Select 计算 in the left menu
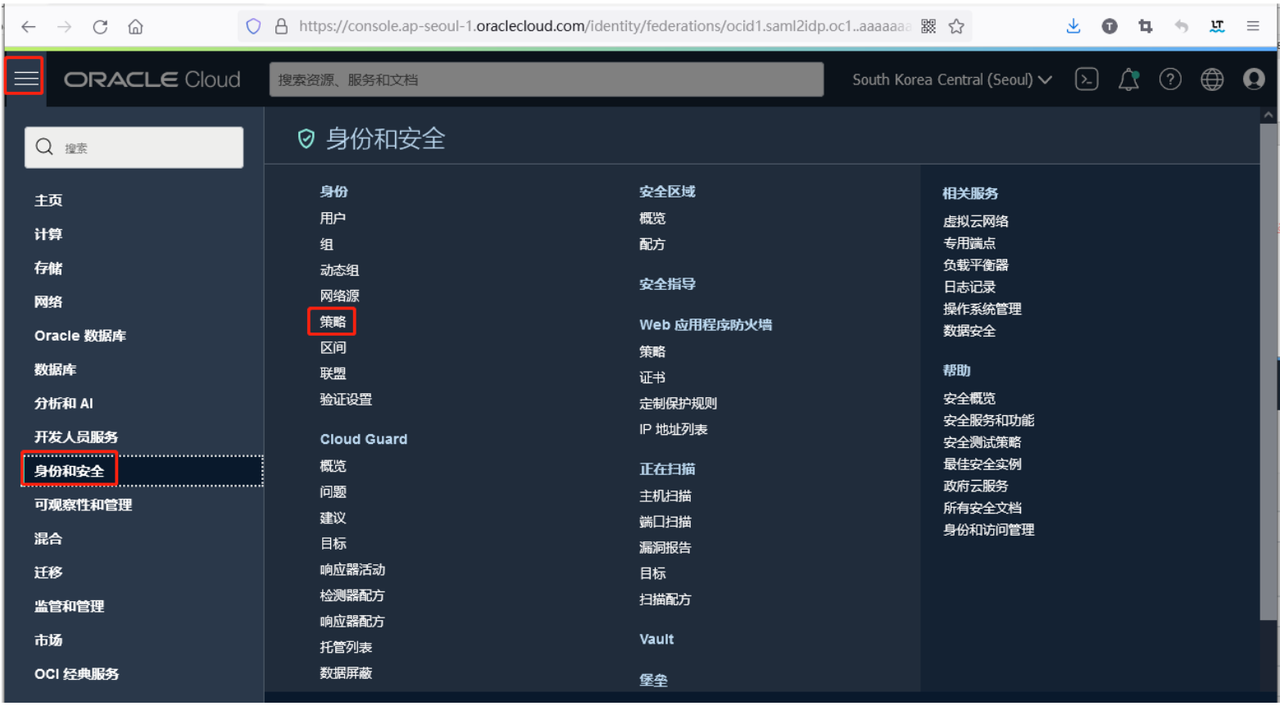The image size is (1280, 706). (48, 234)
